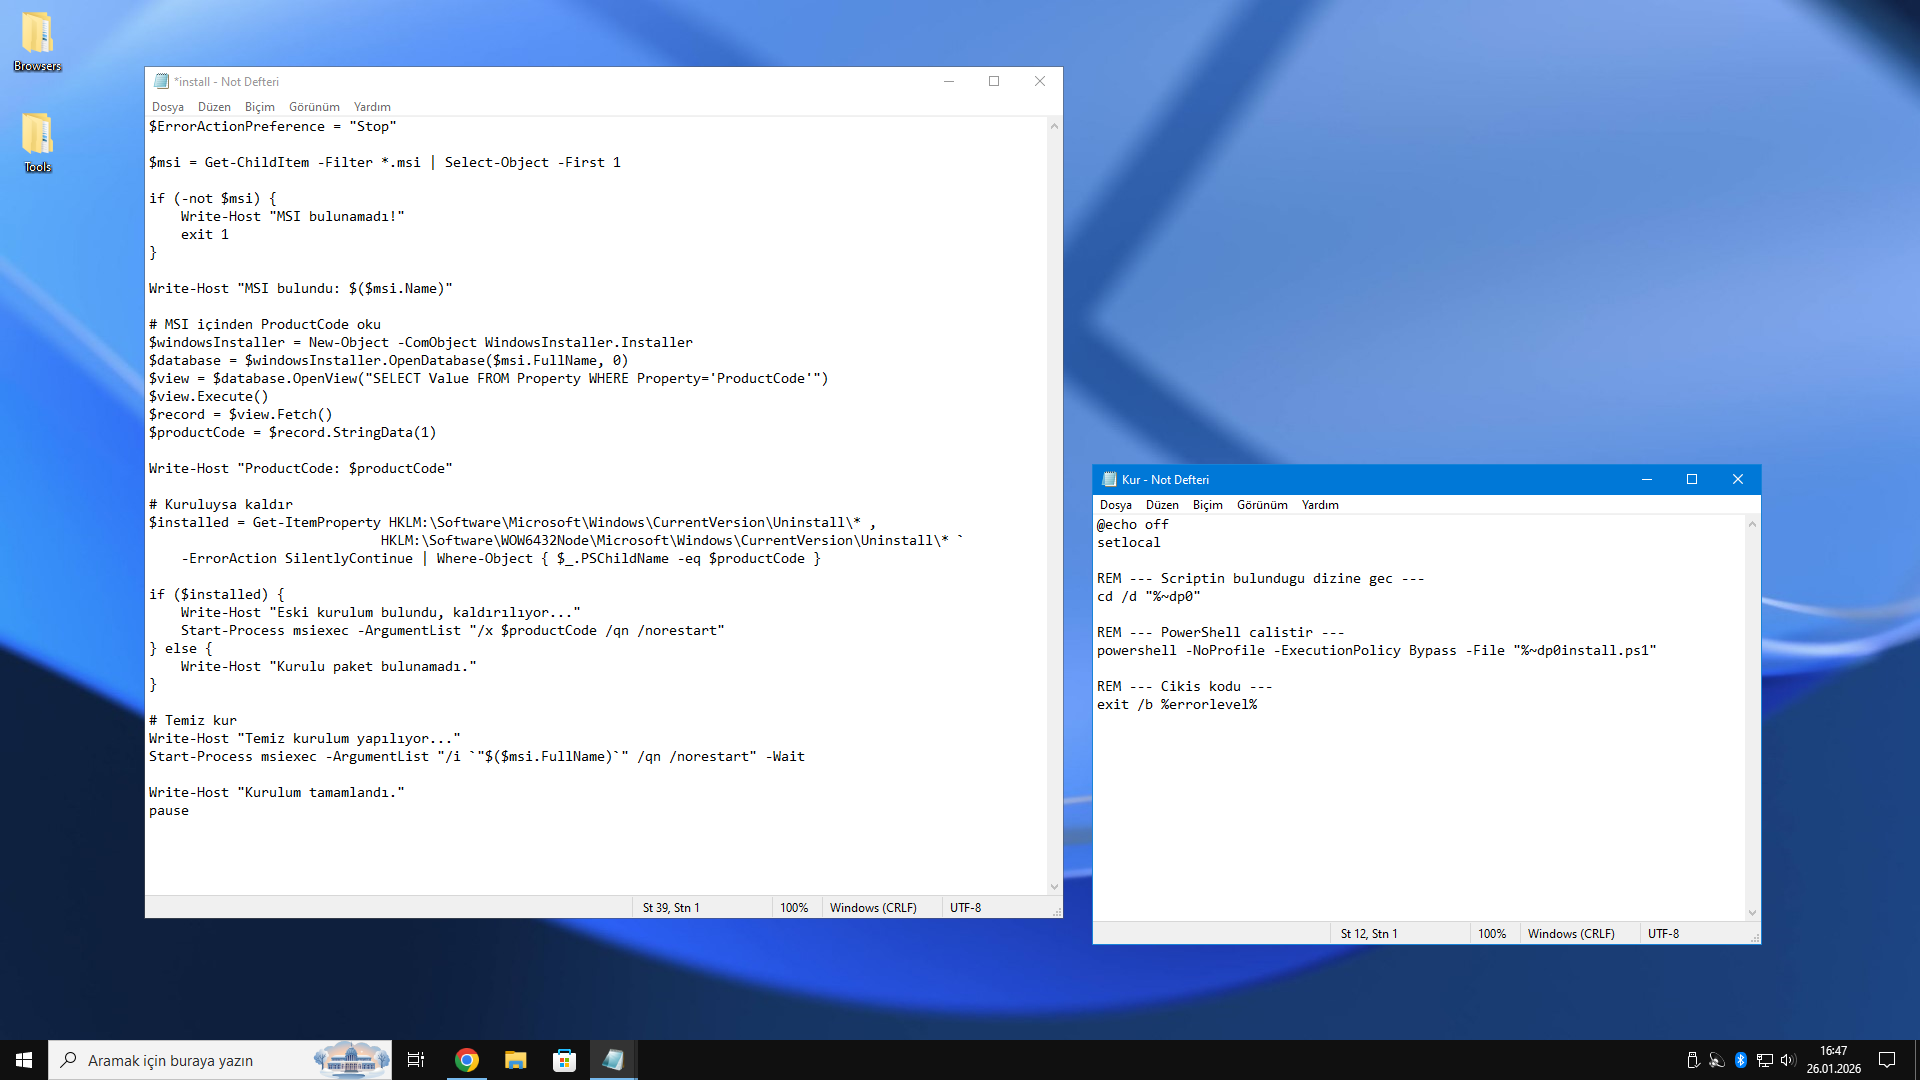The image size is (1920, 1080).
Task: Launch Google Chrome from the taskbar
Action: 466,1060
